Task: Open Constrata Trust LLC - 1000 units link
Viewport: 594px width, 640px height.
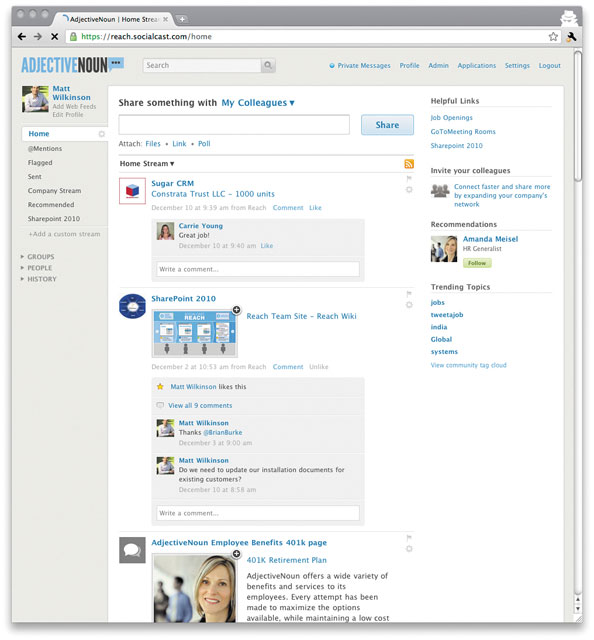Action: (213, 194)
